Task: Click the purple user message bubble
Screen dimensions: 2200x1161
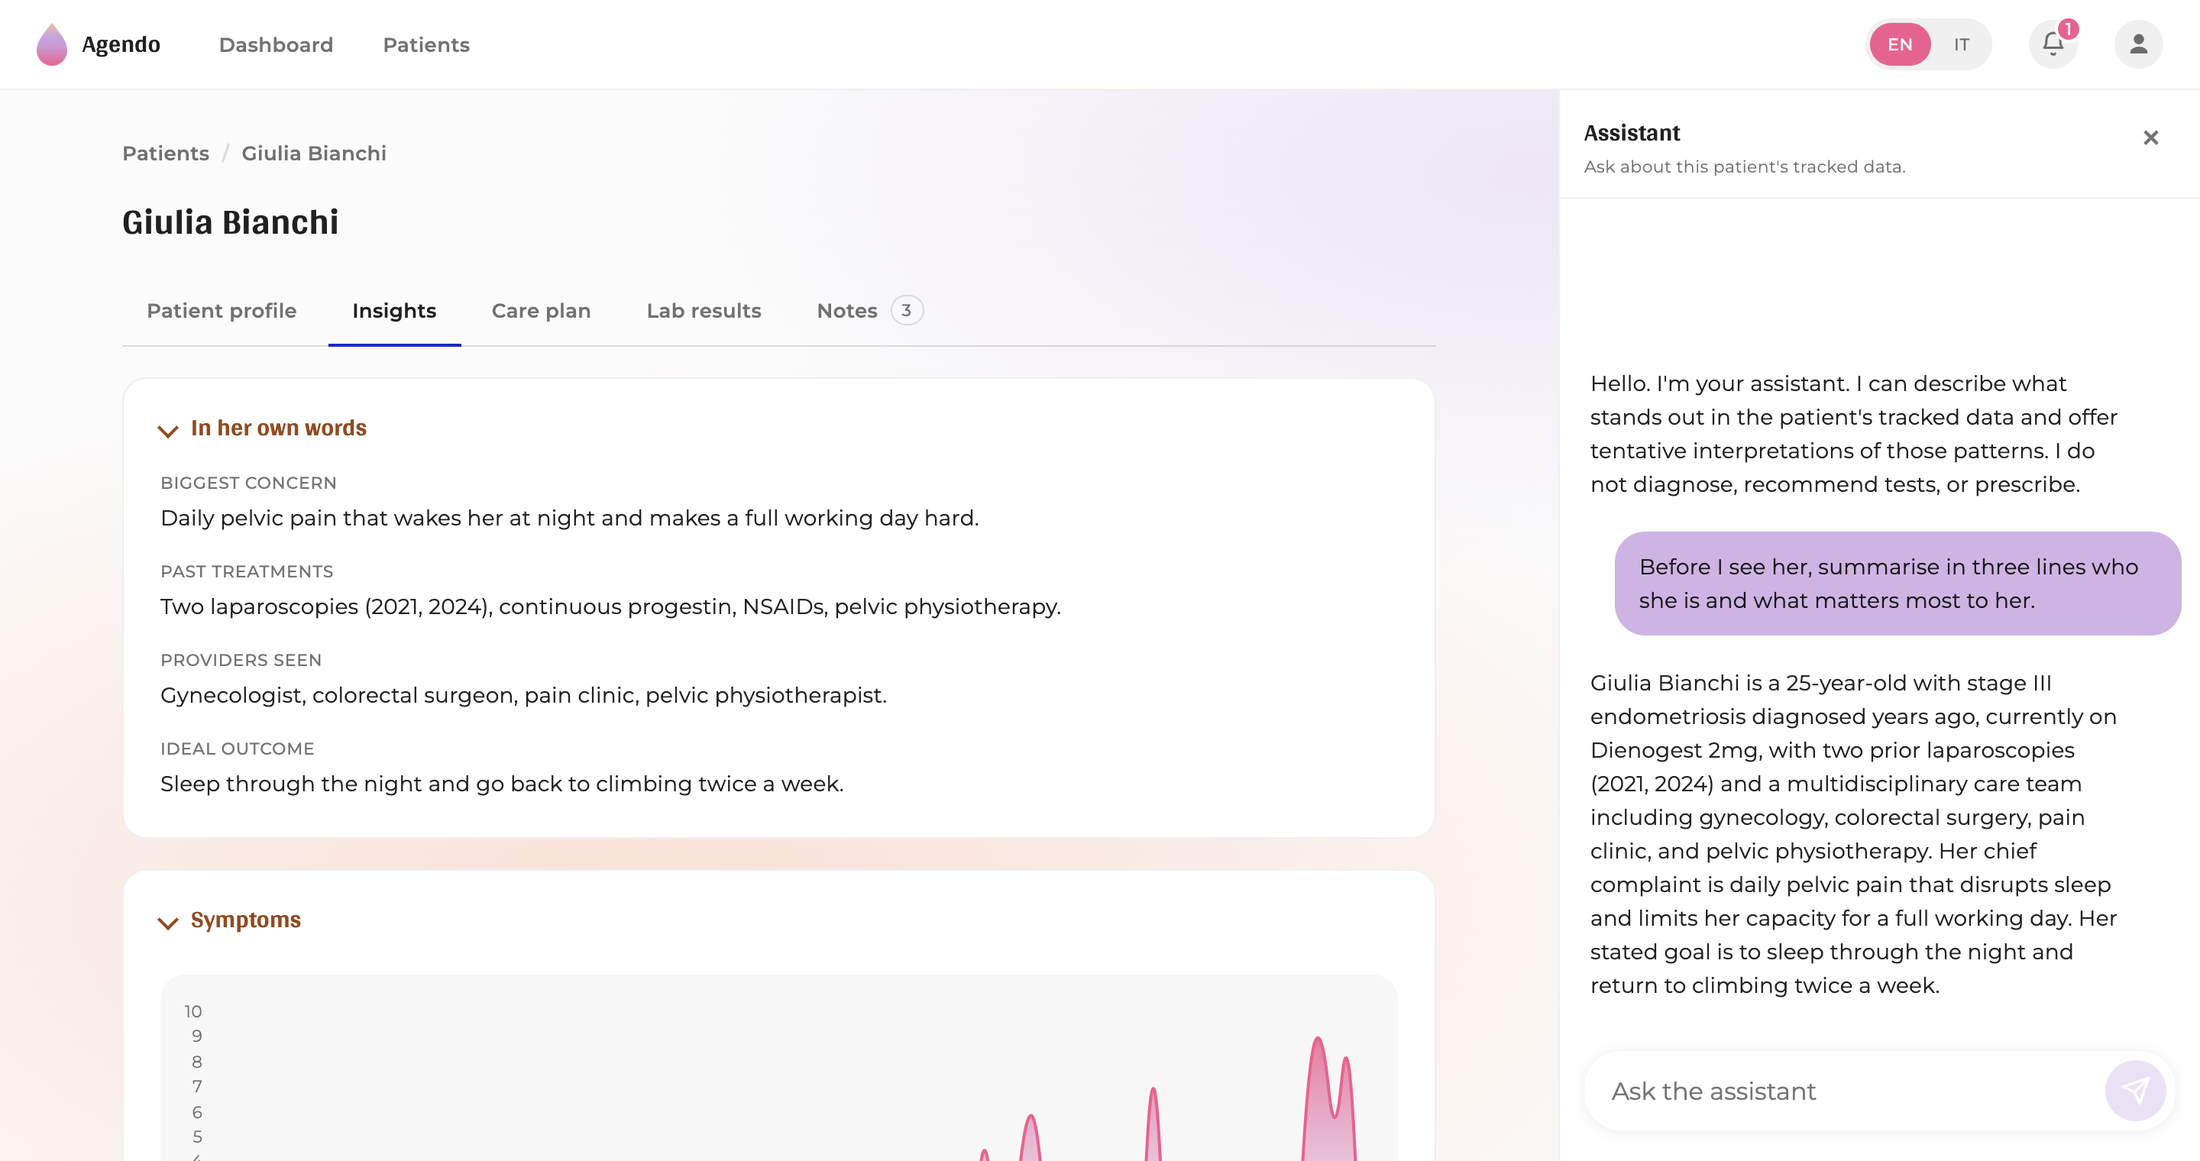Action: point(1897,583)
